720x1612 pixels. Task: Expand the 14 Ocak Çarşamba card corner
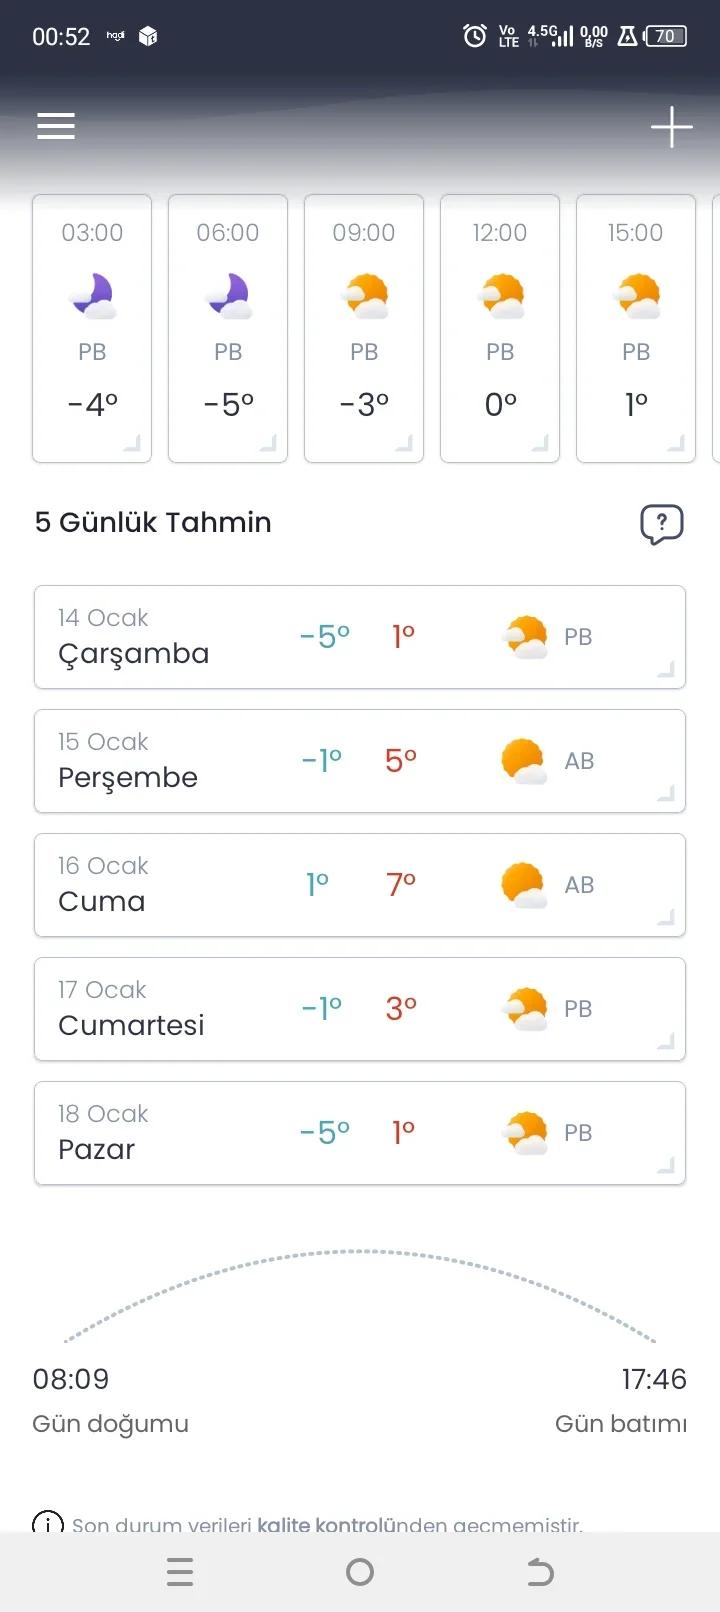click(666, 669)
